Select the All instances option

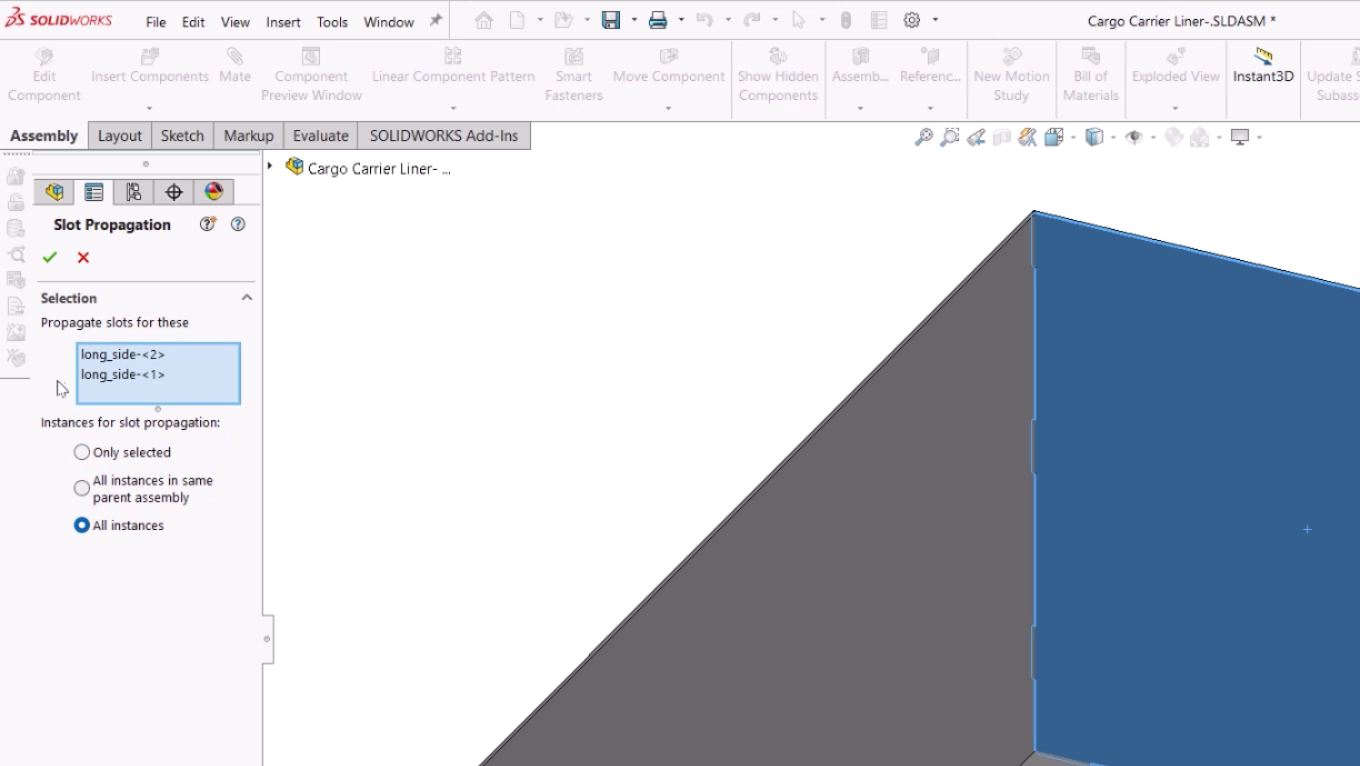81,525
